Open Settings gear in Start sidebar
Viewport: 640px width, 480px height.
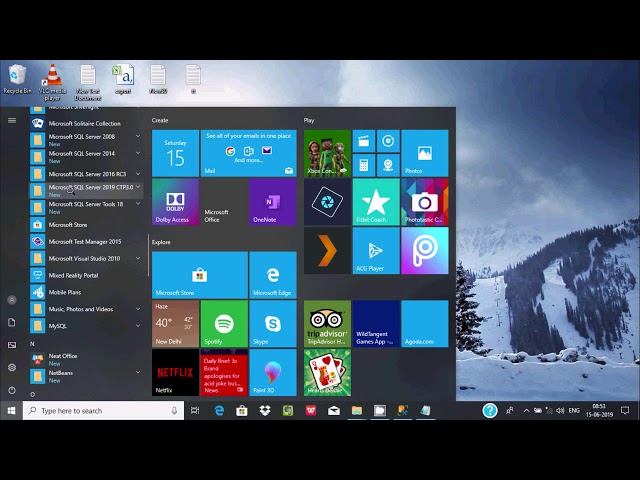click(12, 367)
